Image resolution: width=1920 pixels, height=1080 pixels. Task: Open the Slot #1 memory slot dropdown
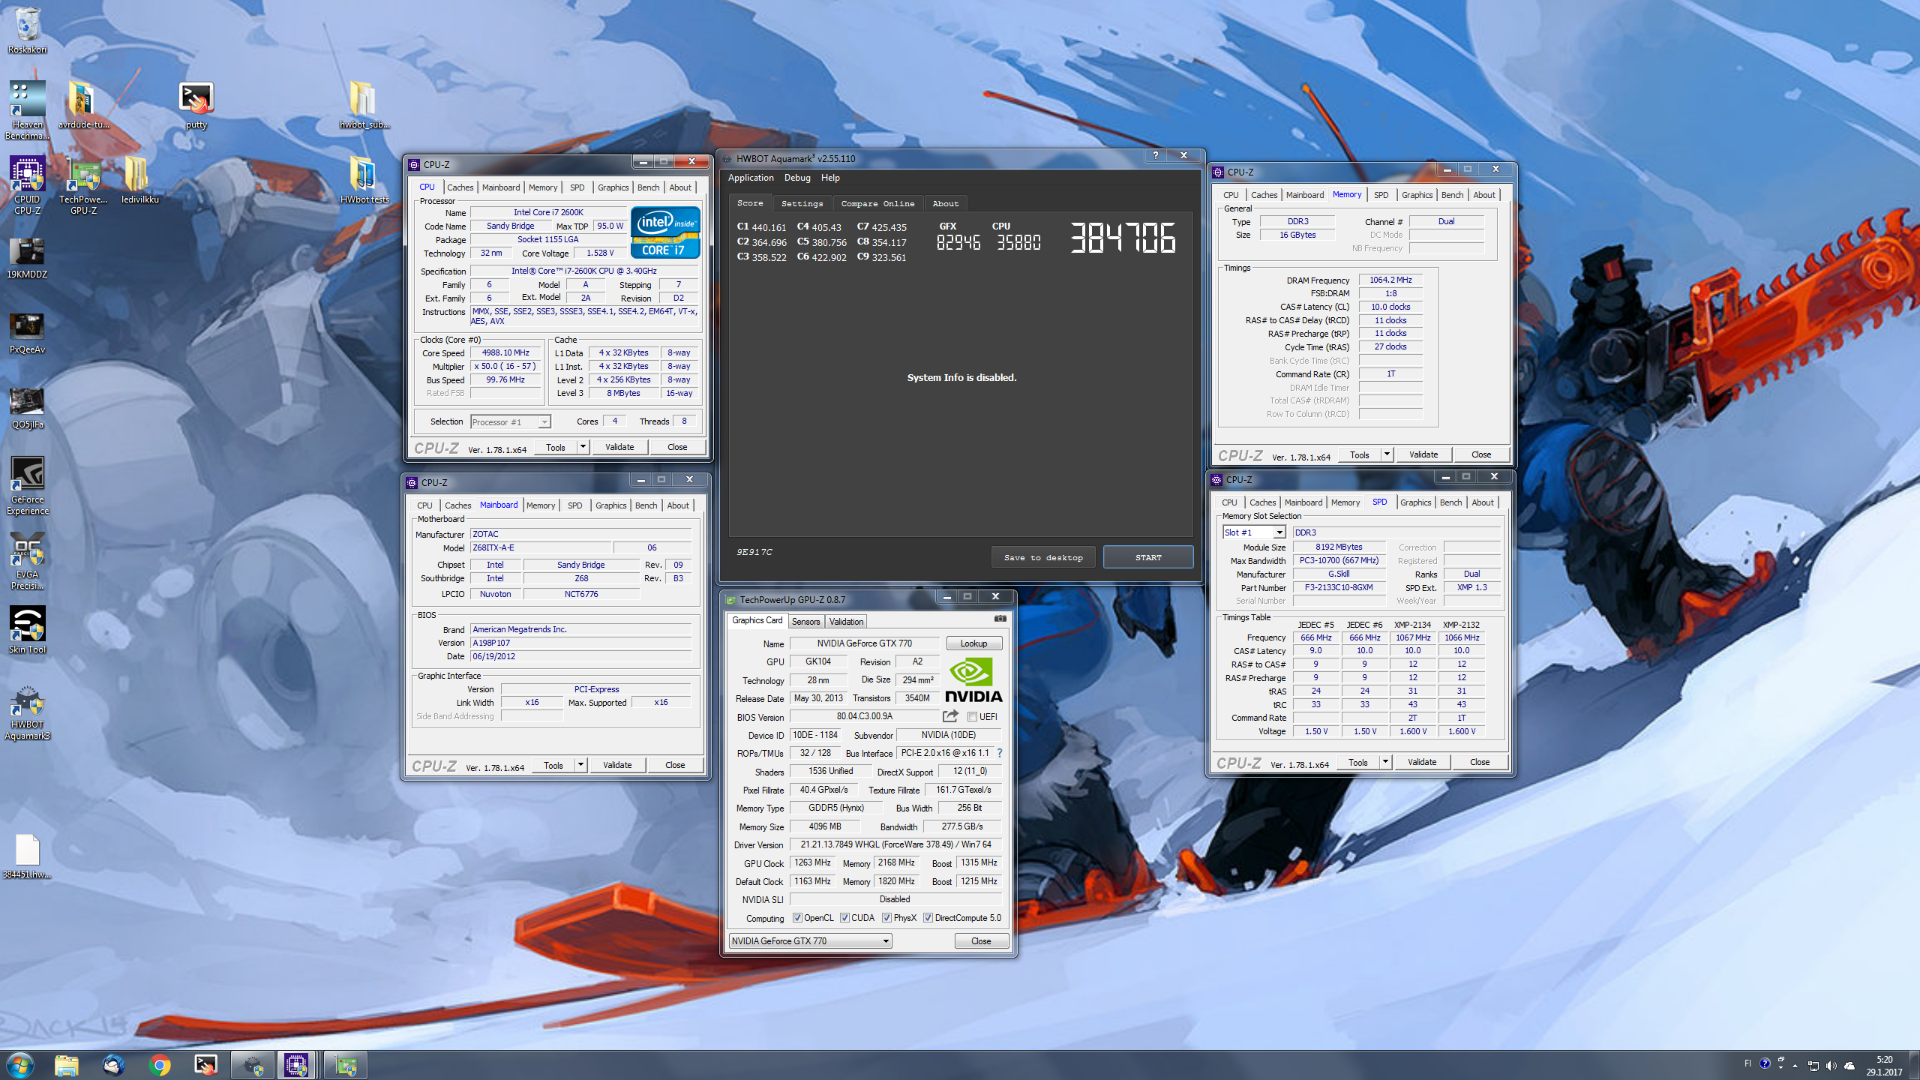(1254, 533)
